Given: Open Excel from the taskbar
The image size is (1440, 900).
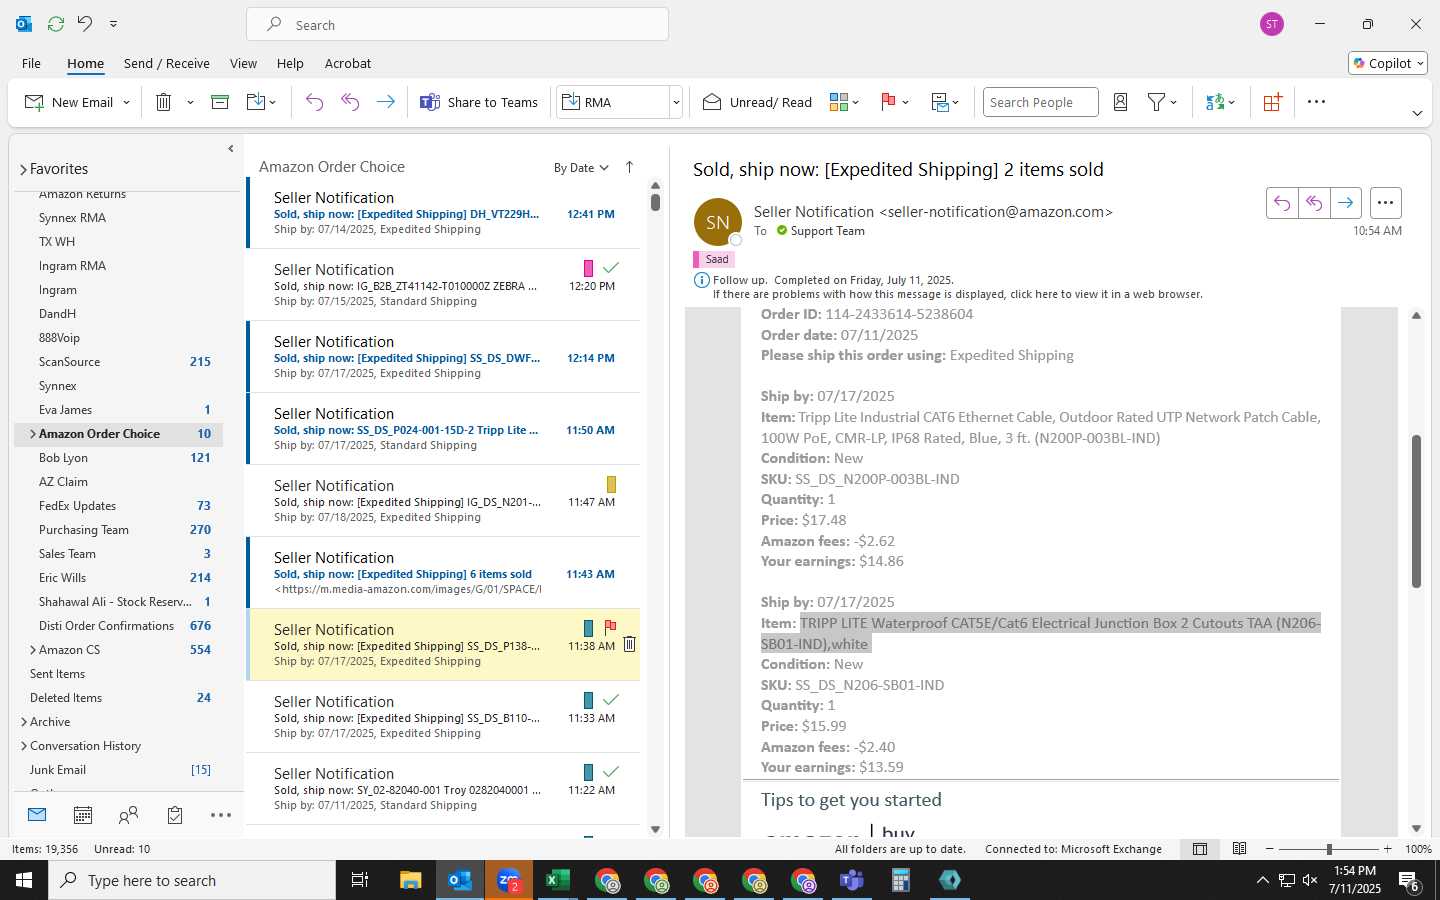Looking at the screenshot, I should click(557, 880).
